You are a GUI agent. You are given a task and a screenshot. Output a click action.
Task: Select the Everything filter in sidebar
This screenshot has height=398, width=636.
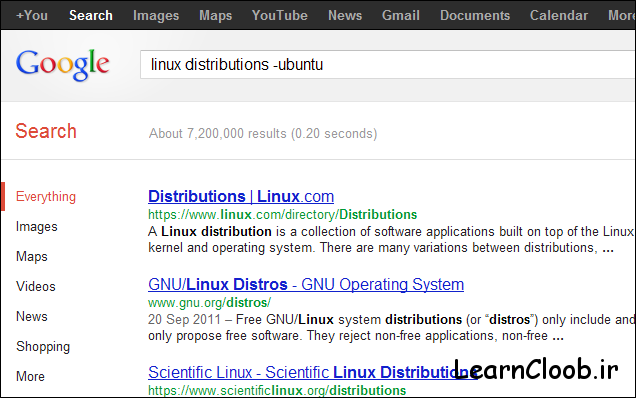click(x=46, y=197)
